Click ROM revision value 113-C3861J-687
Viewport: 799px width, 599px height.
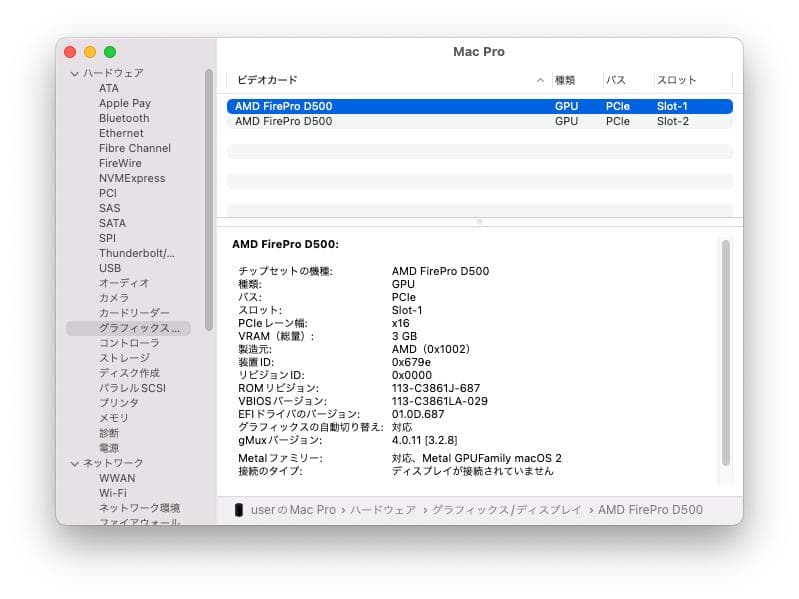(436, 389)
